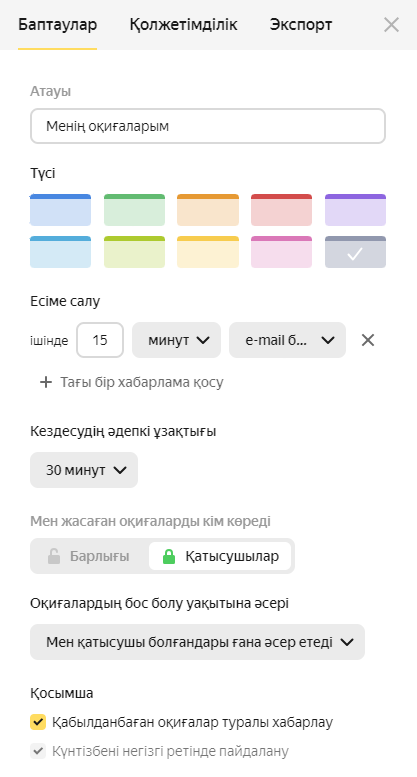Remove the 15-minute reminder with X icon
This screenshot has width=417, height=777.
coord(368,340)
